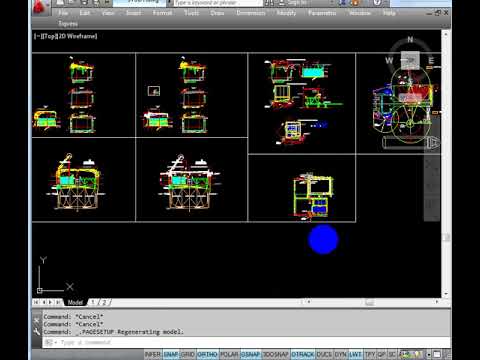Toggle POLAR tracking in status bar
The width and height of the screenshot is (480, 360).
[229, 354]
